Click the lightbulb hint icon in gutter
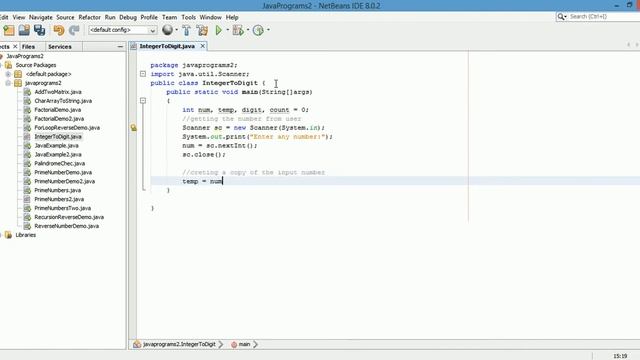This screenshot has width=640, height=360. tap(133, 128)
